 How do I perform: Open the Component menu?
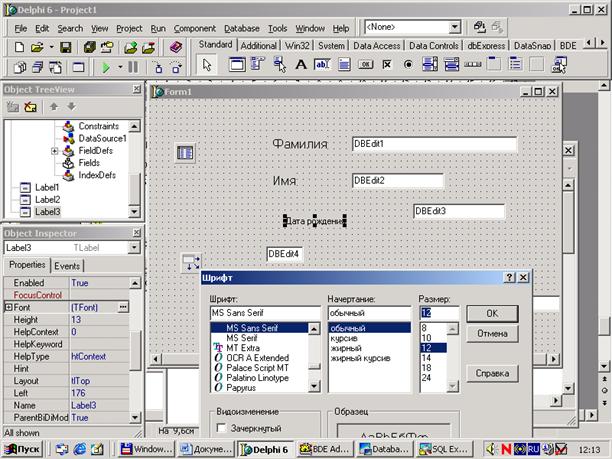[194, 28]
